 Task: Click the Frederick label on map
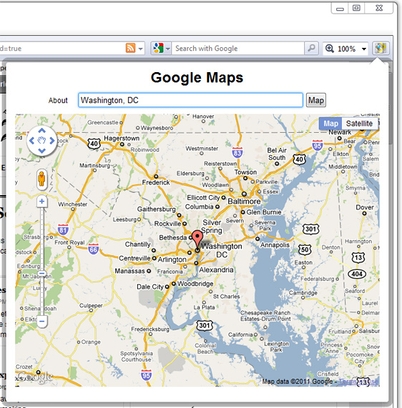(156, 182)
